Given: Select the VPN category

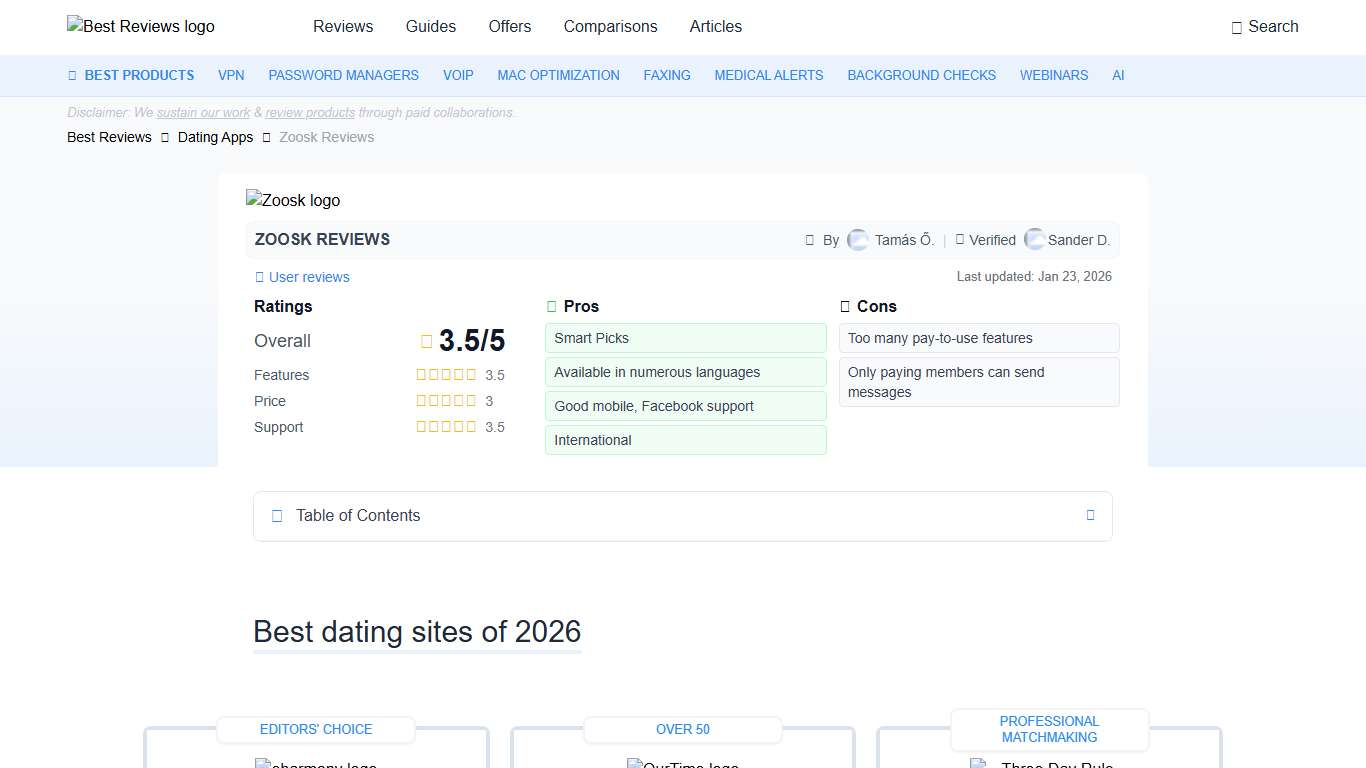Looking at the screenshot, I should coord(231,75).
